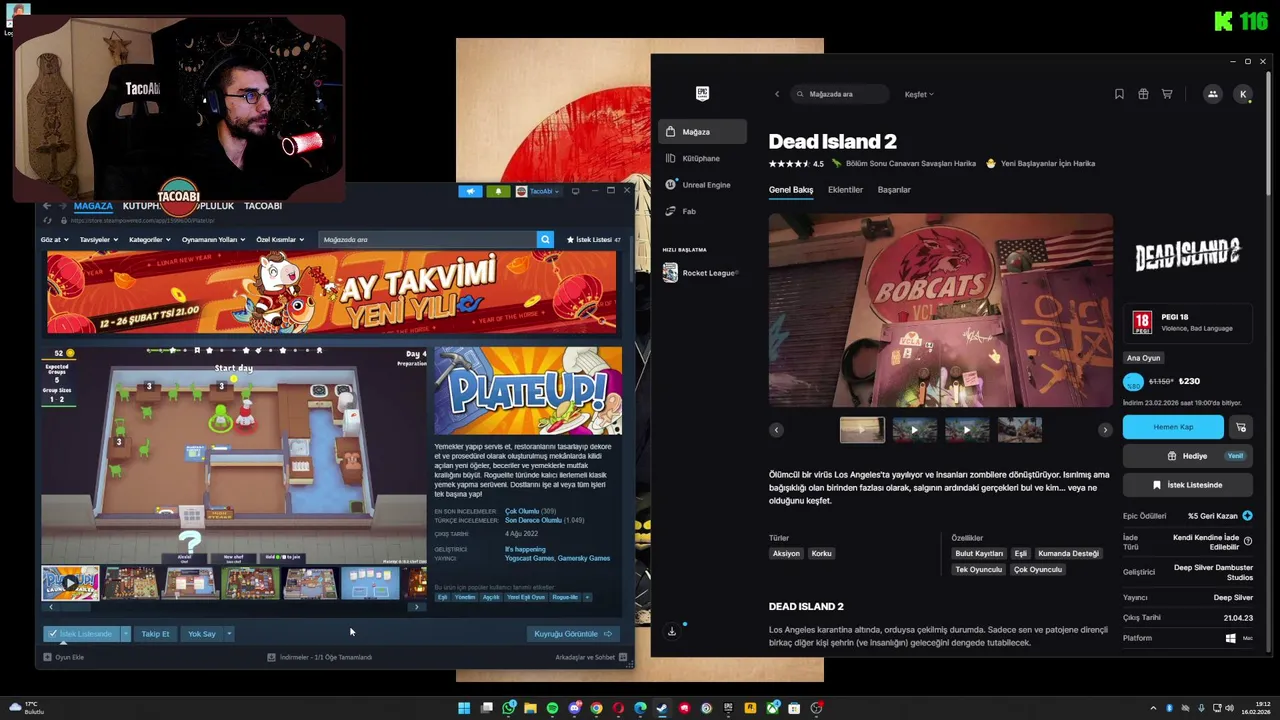Viewport: 1280px width, 720px height.
Task: Open Kütüphane in the Epic sidebar
Action: [702, 158]
